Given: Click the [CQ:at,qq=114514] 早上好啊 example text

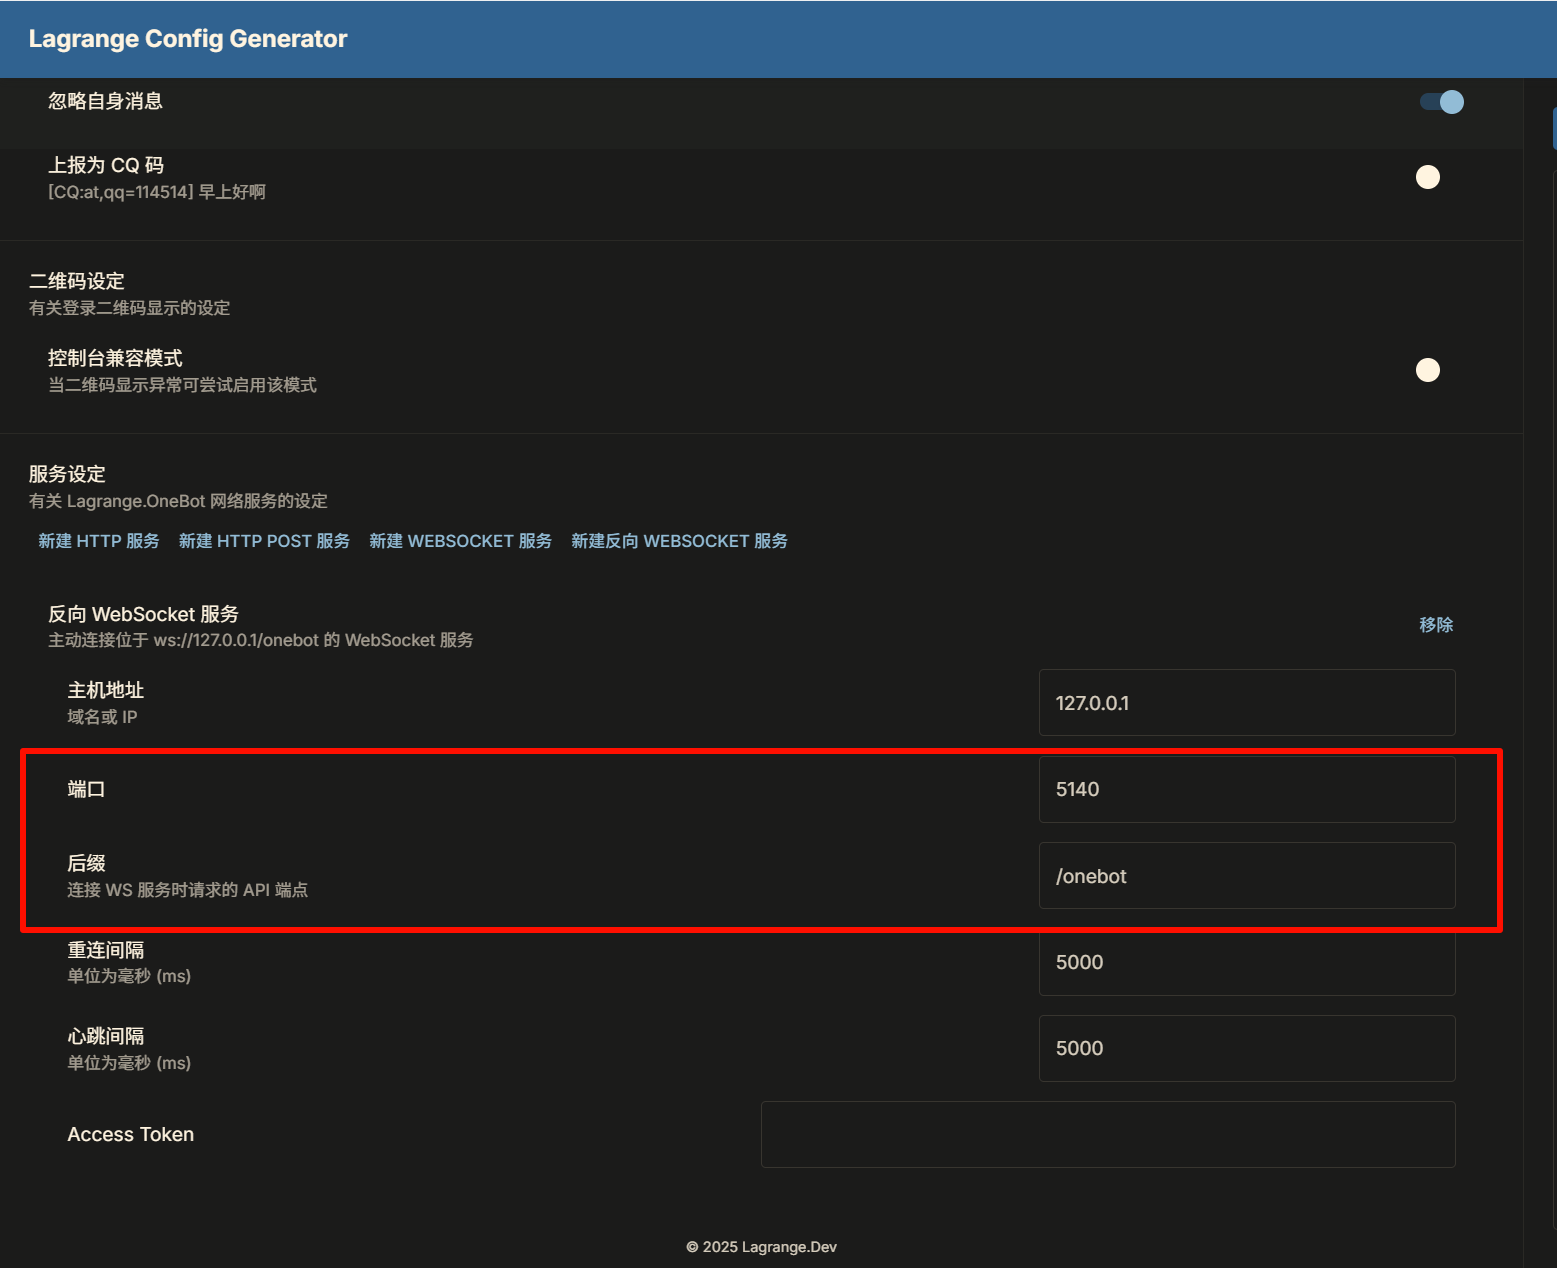Looking at the screenshot, I should pyautogui.click(x=157, y=192).
